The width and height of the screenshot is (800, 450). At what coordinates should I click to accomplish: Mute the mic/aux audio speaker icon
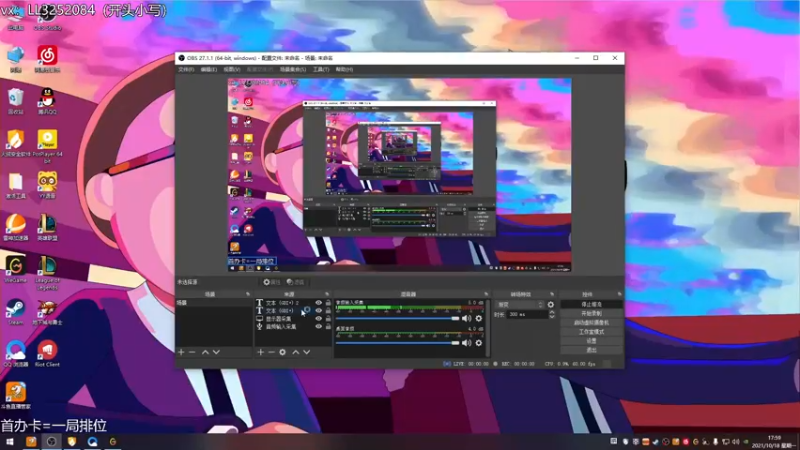click(466, 318)
